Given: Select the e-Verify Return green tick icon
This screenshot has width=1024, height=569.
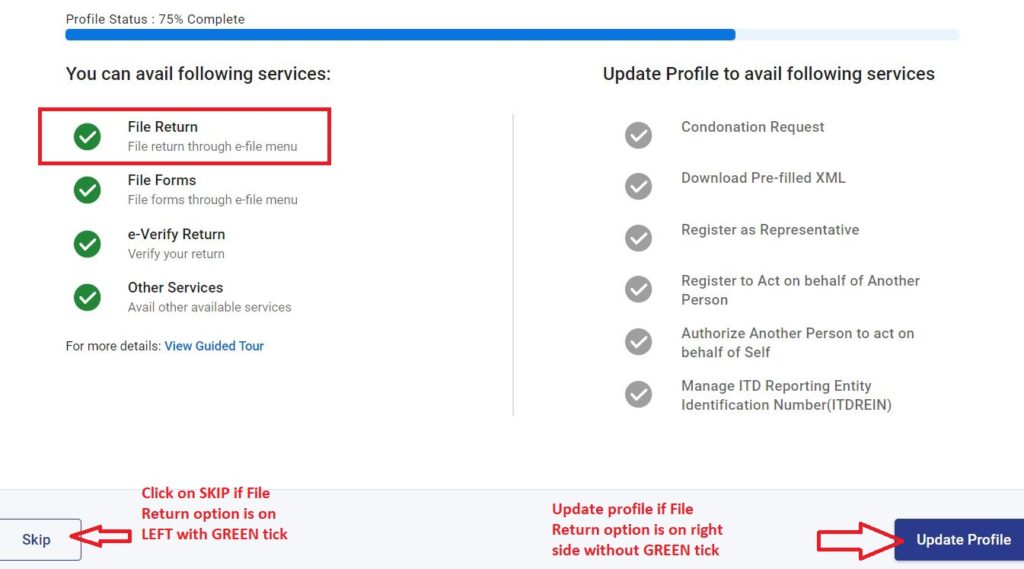Looking at the screenshot, I should [87, 244].
